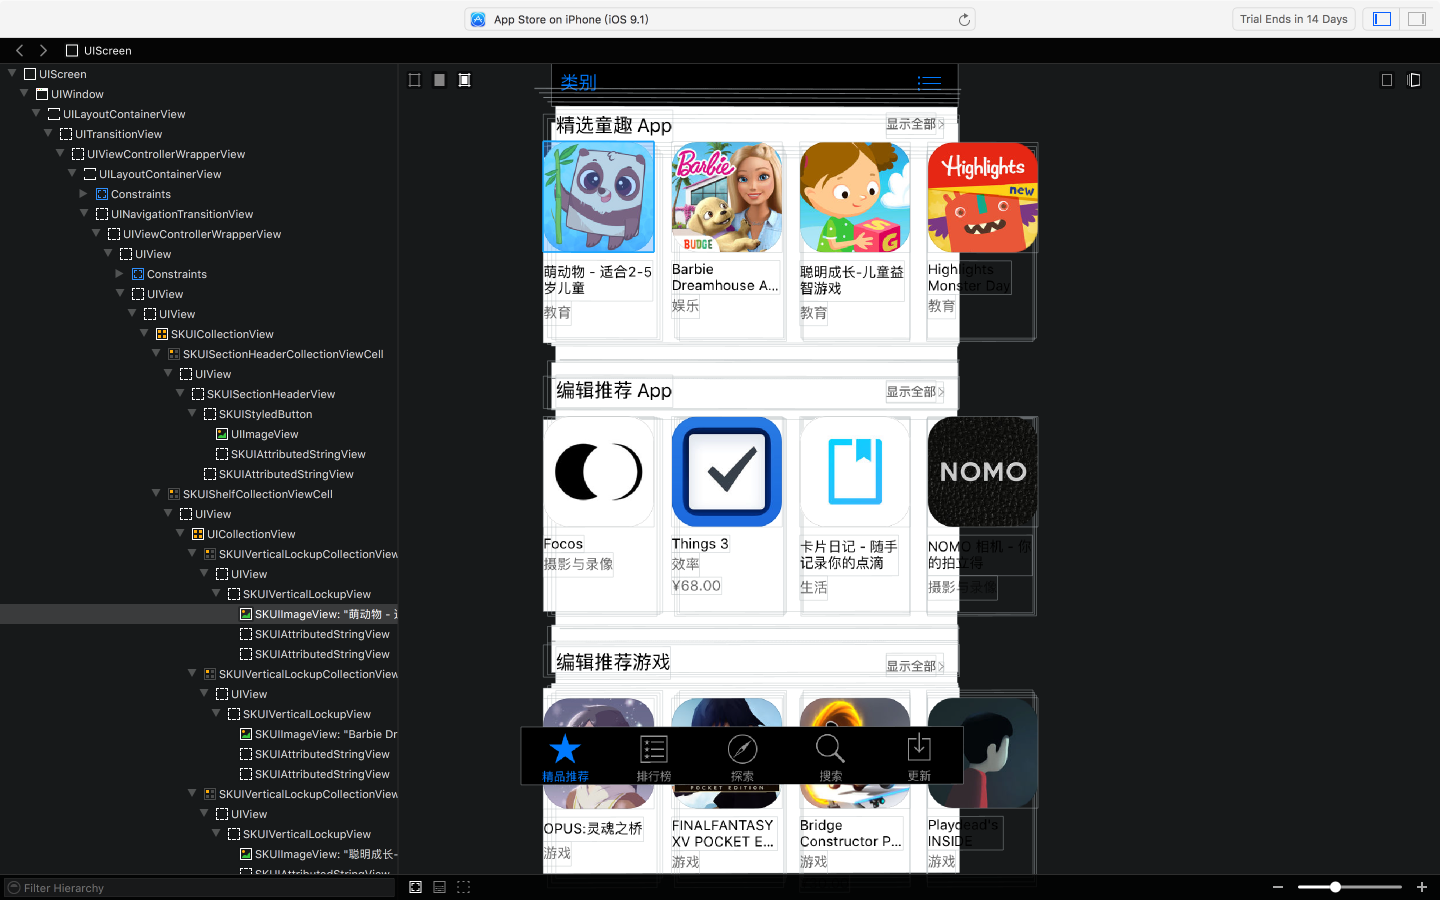Select the highlighted SKUIImageView "萌动物" row
This screenshot has width=1440, height=900.
tap(199, 614)
